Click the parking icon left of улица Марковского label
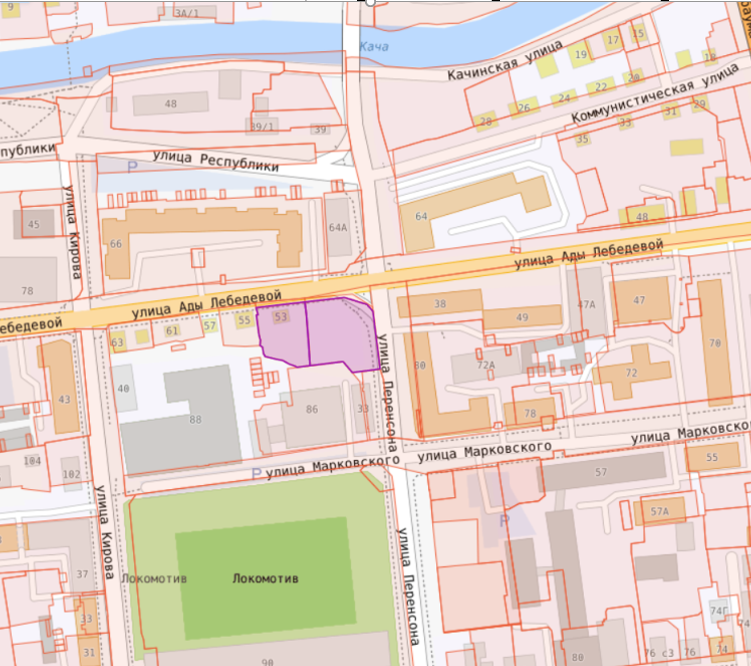 pyautogui.click(x=256, y=473)
